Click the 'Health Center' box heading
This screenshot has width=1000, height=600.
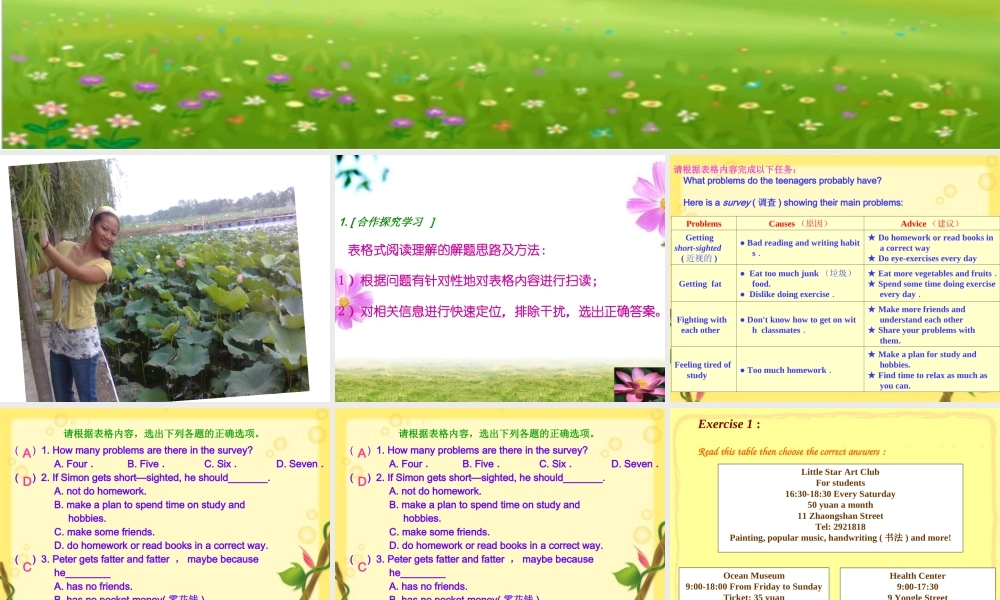tap(917, 576)
